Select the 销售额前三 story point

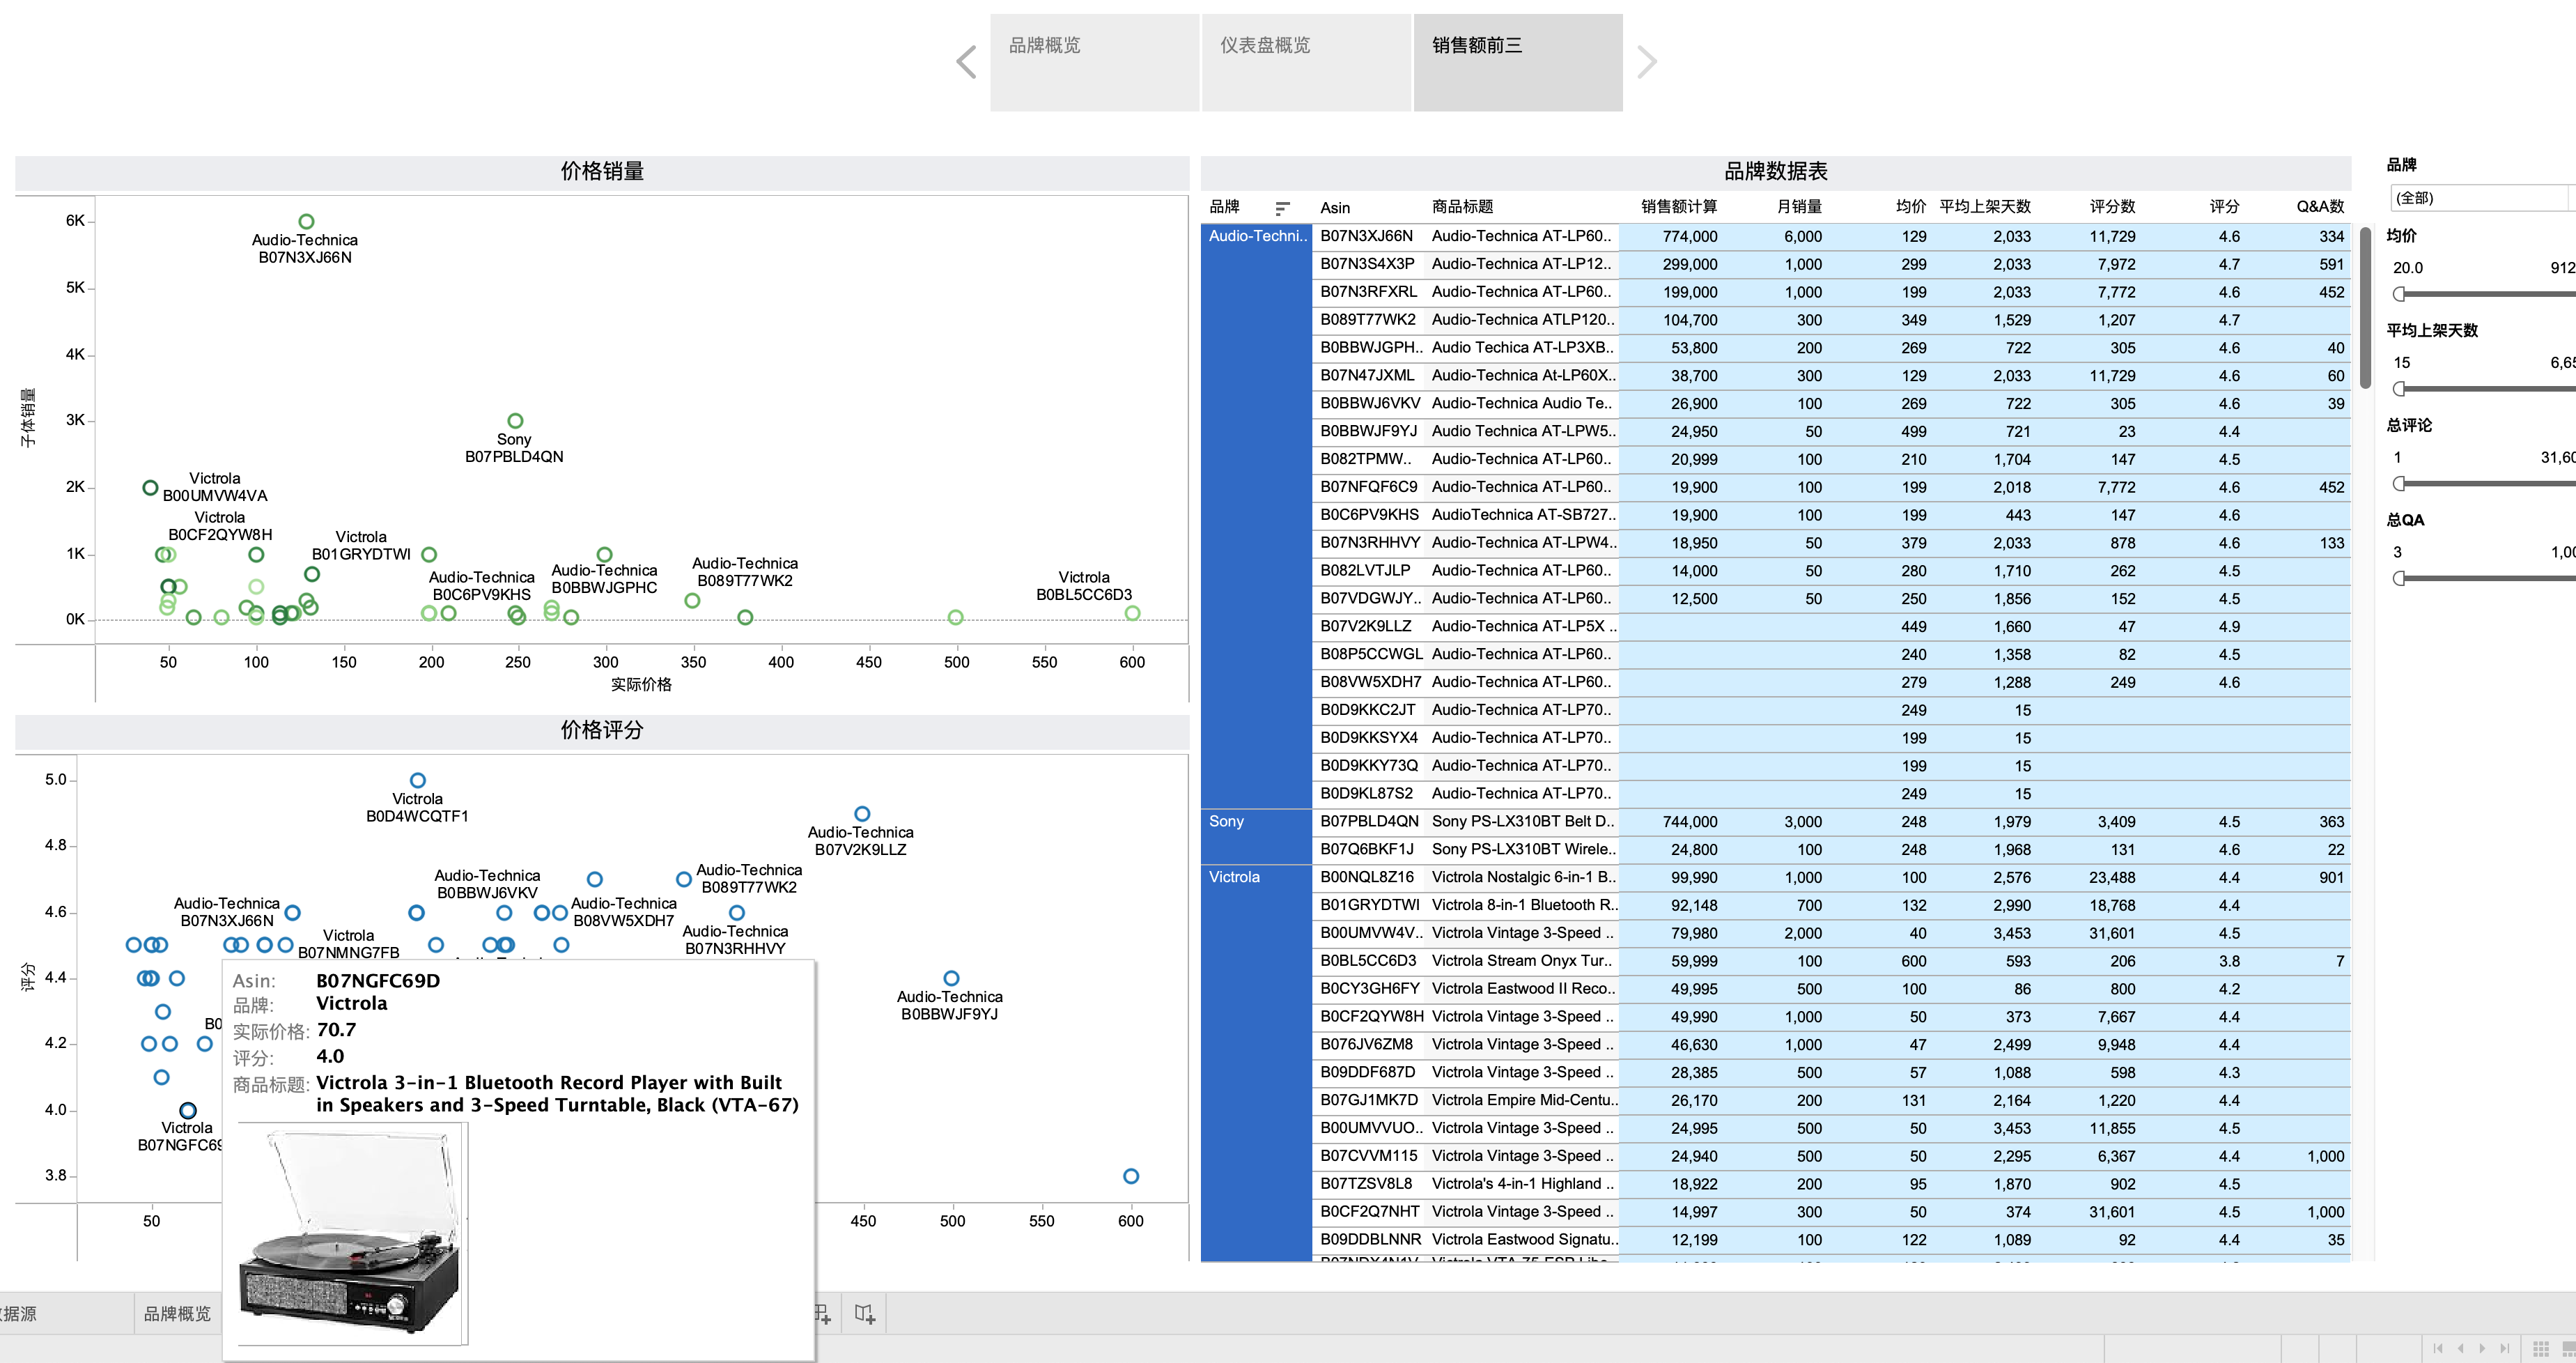[x=1518, y=62]
